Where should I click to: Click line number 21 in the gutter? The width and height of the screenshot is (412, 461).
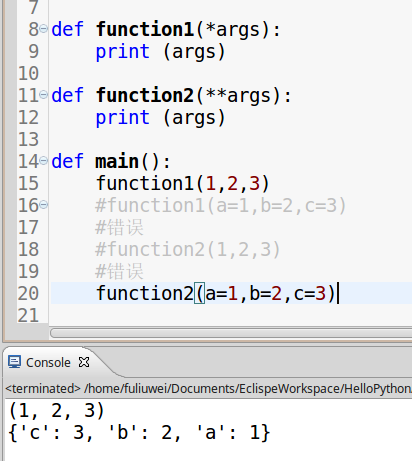(28, 315)
